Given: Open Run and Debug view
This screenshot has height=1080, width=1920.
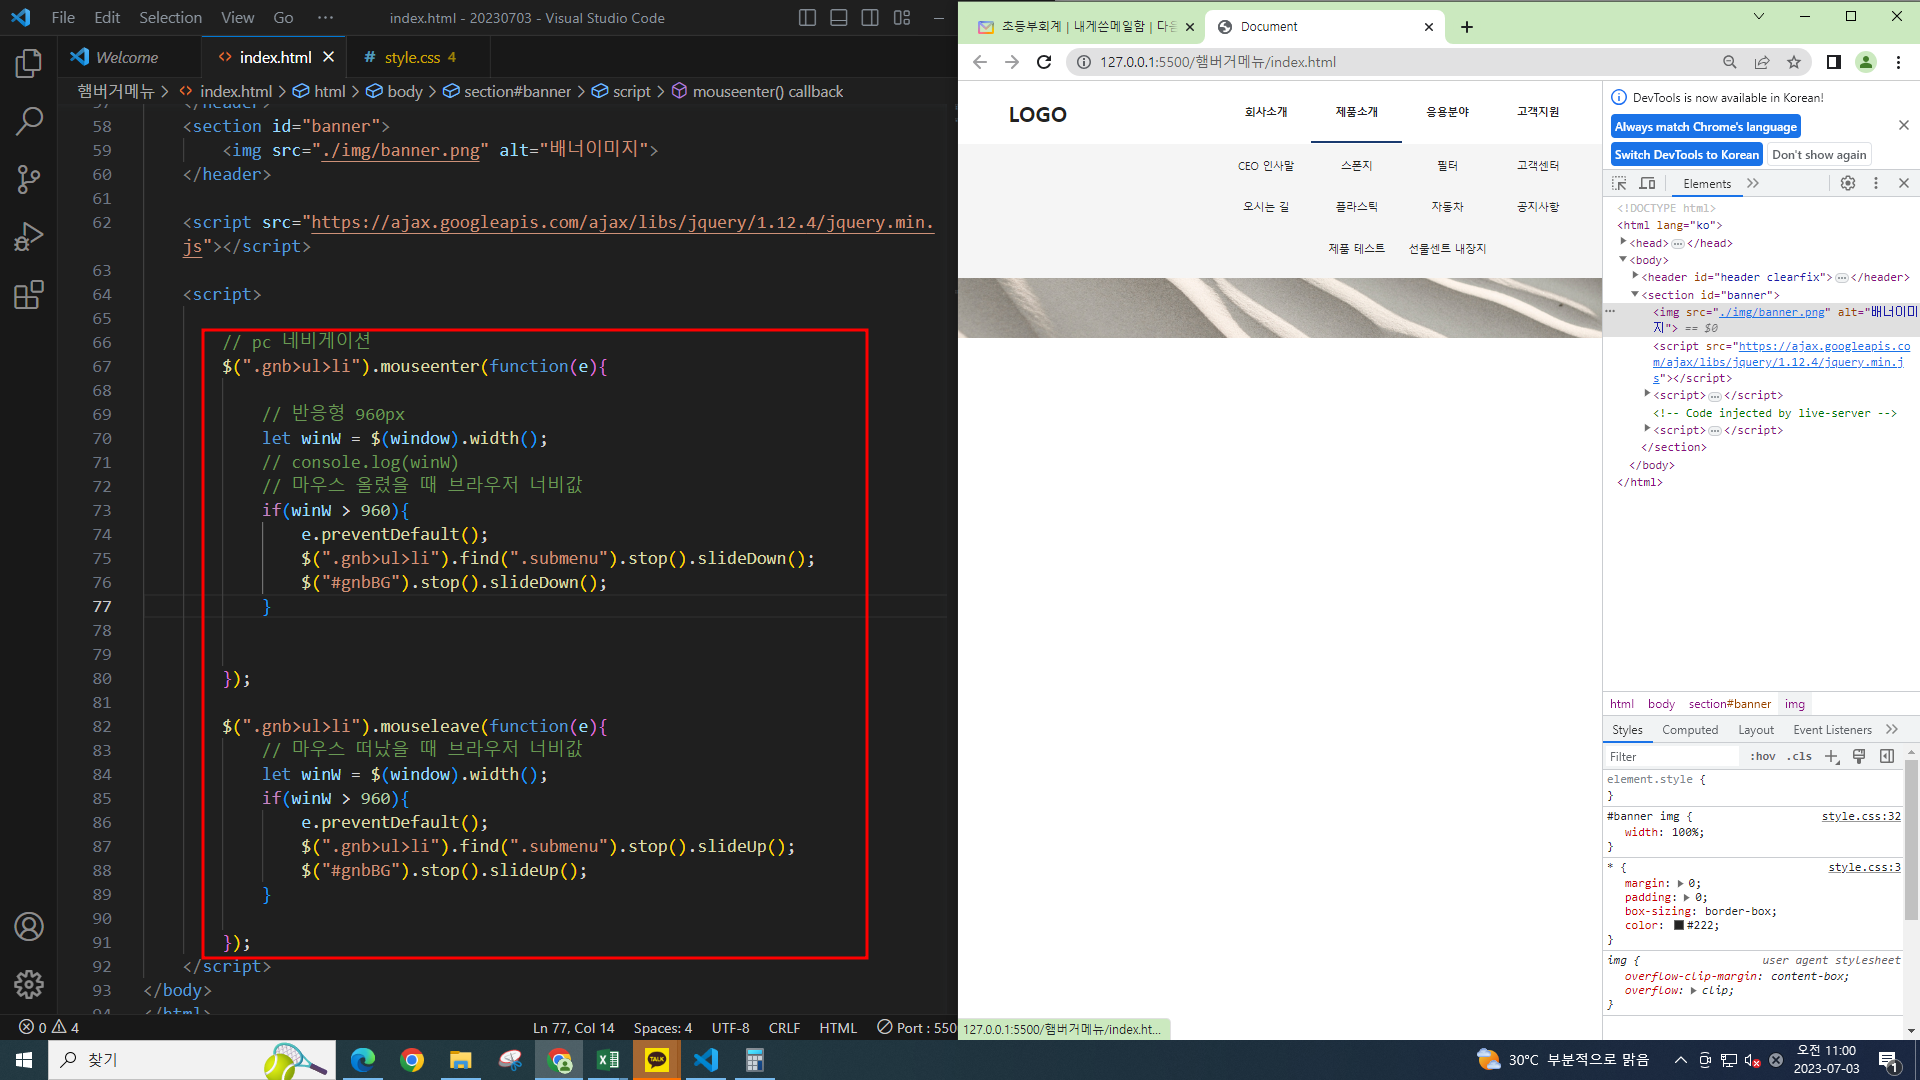Looking at the screenshot, I should [x=28, y=237].
